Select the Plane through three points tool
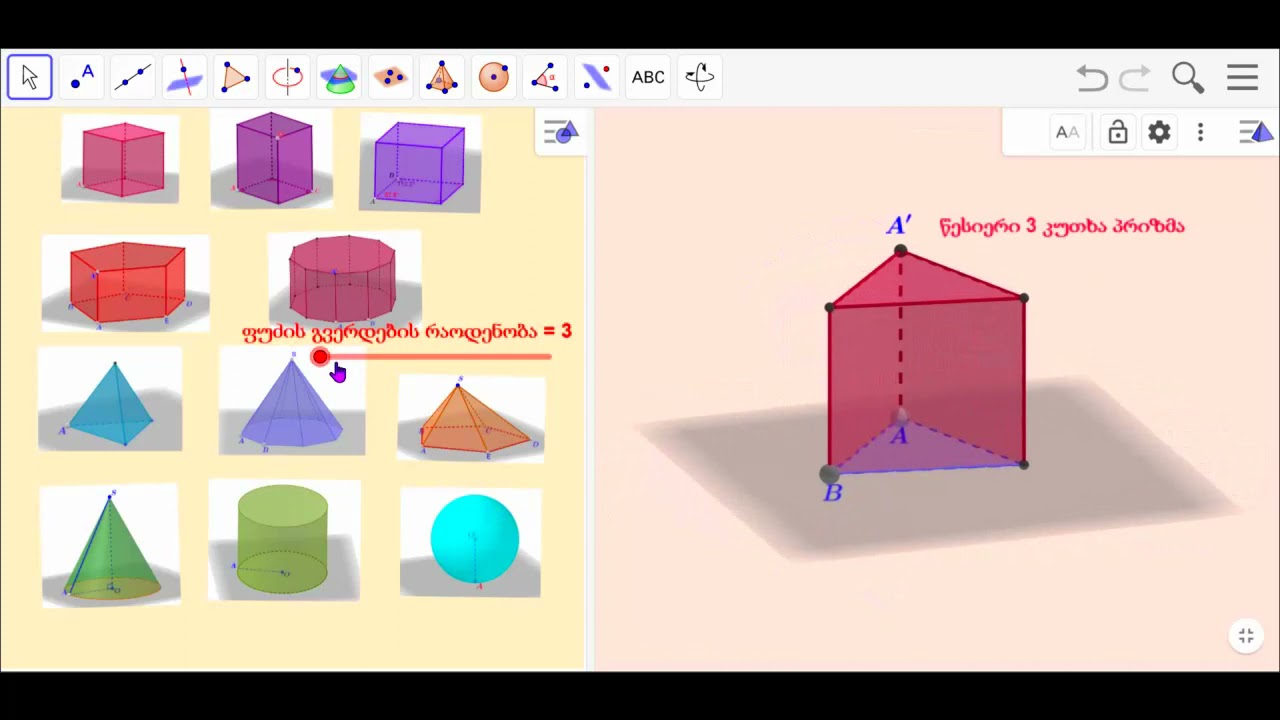The image size is (1280, 720). [390, 77]
